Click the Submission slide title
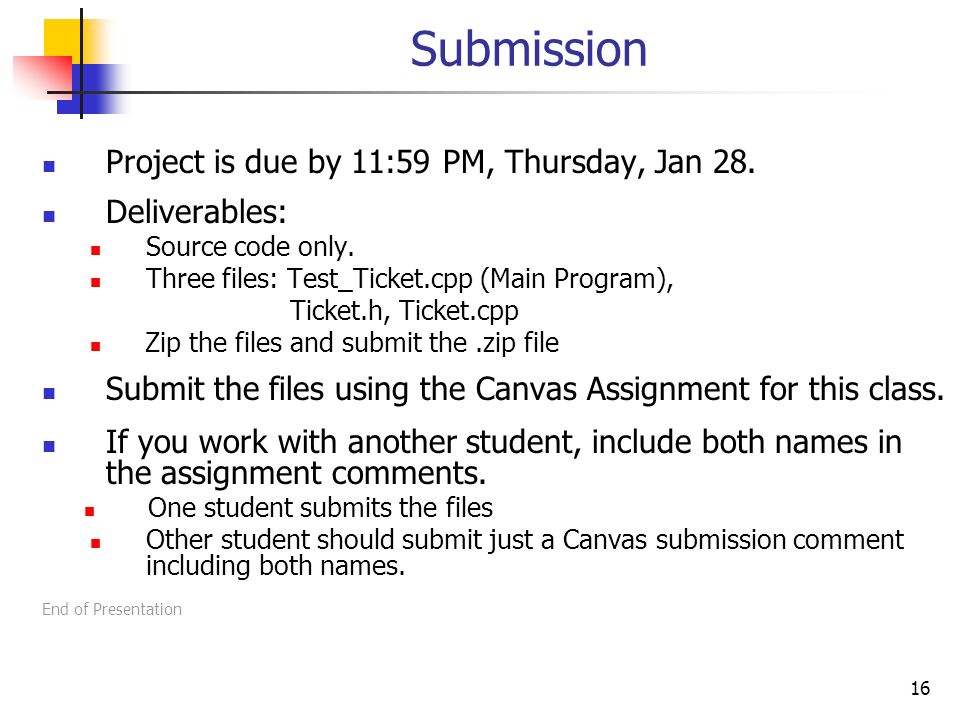Image resolution: width=960 pixels, height=720 pixels. pyautogui.click(x=528, y=49)
